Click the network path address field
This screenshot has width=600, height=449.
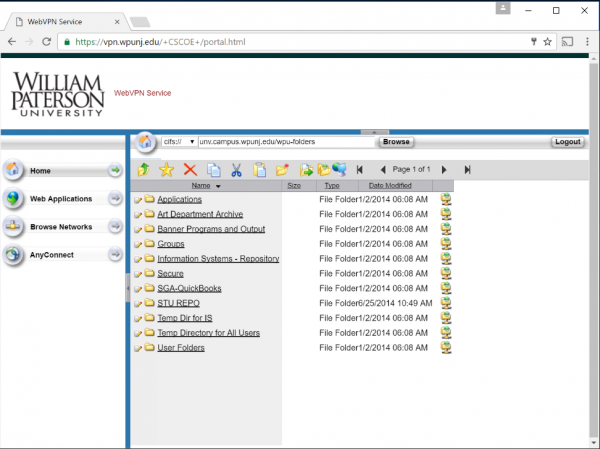(286, 142)
